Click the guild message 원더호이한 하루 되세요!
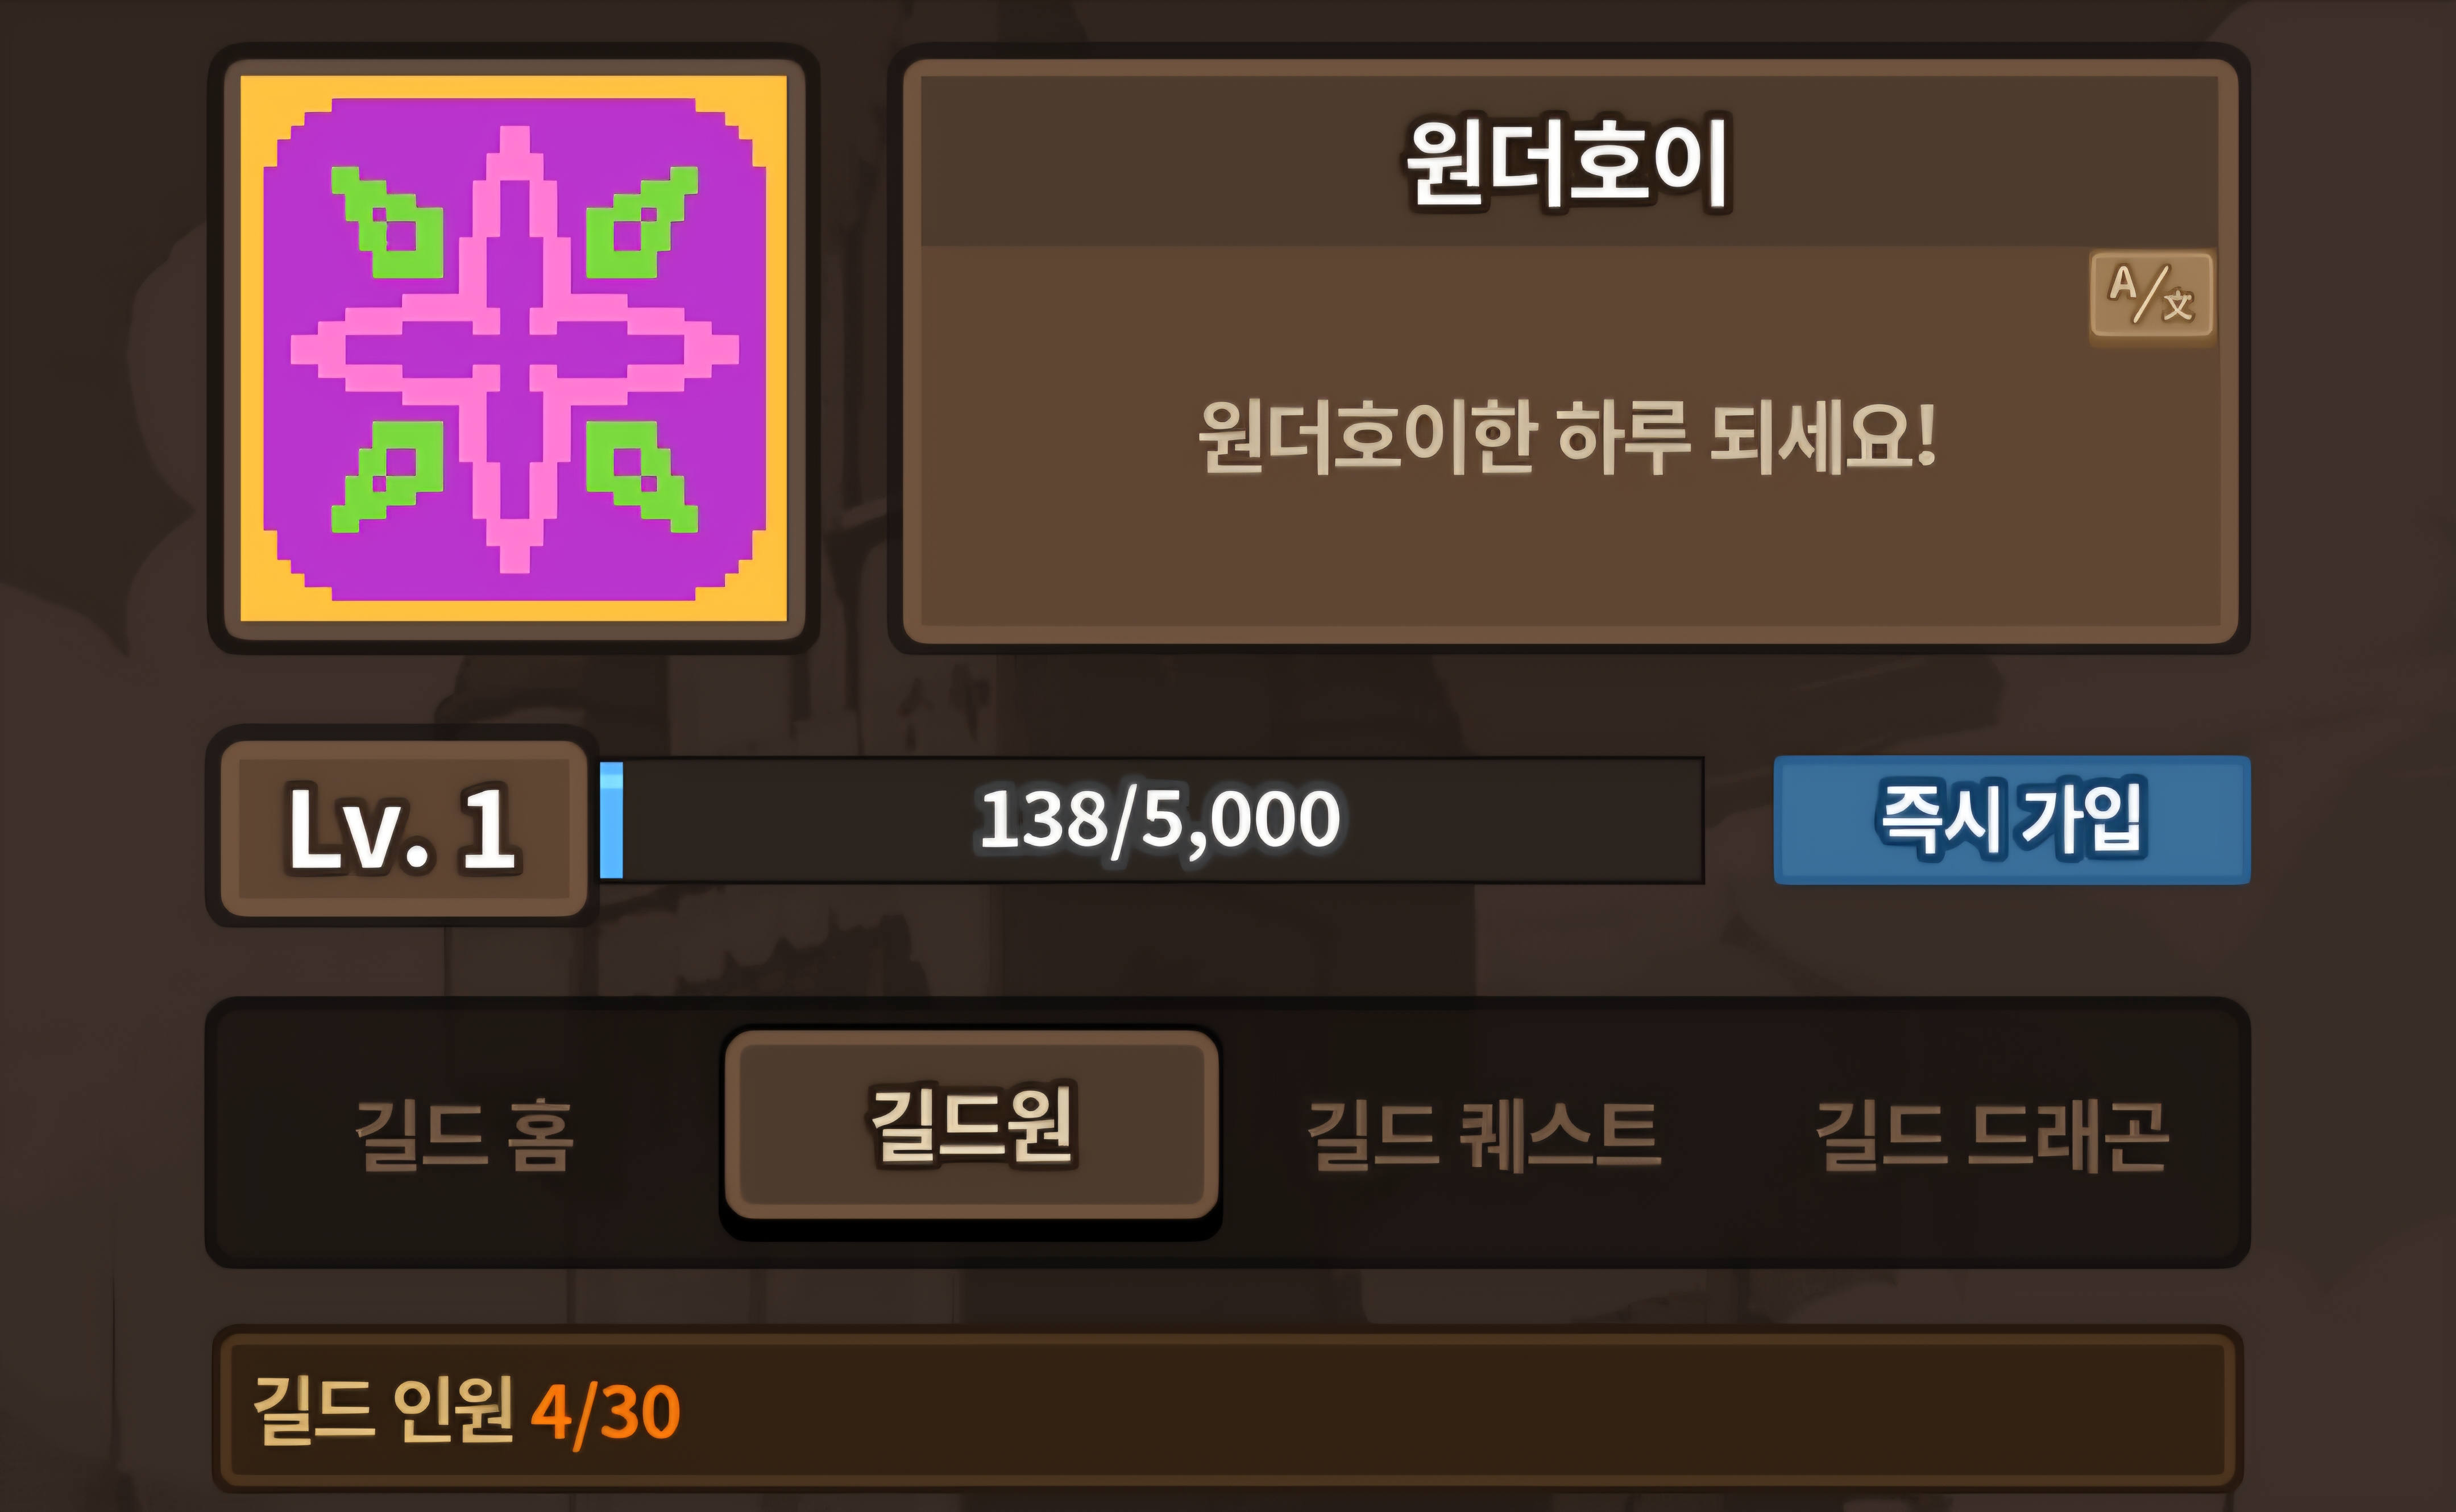Screen dimensions: 2456x1512 click(x=1568, y=438)
